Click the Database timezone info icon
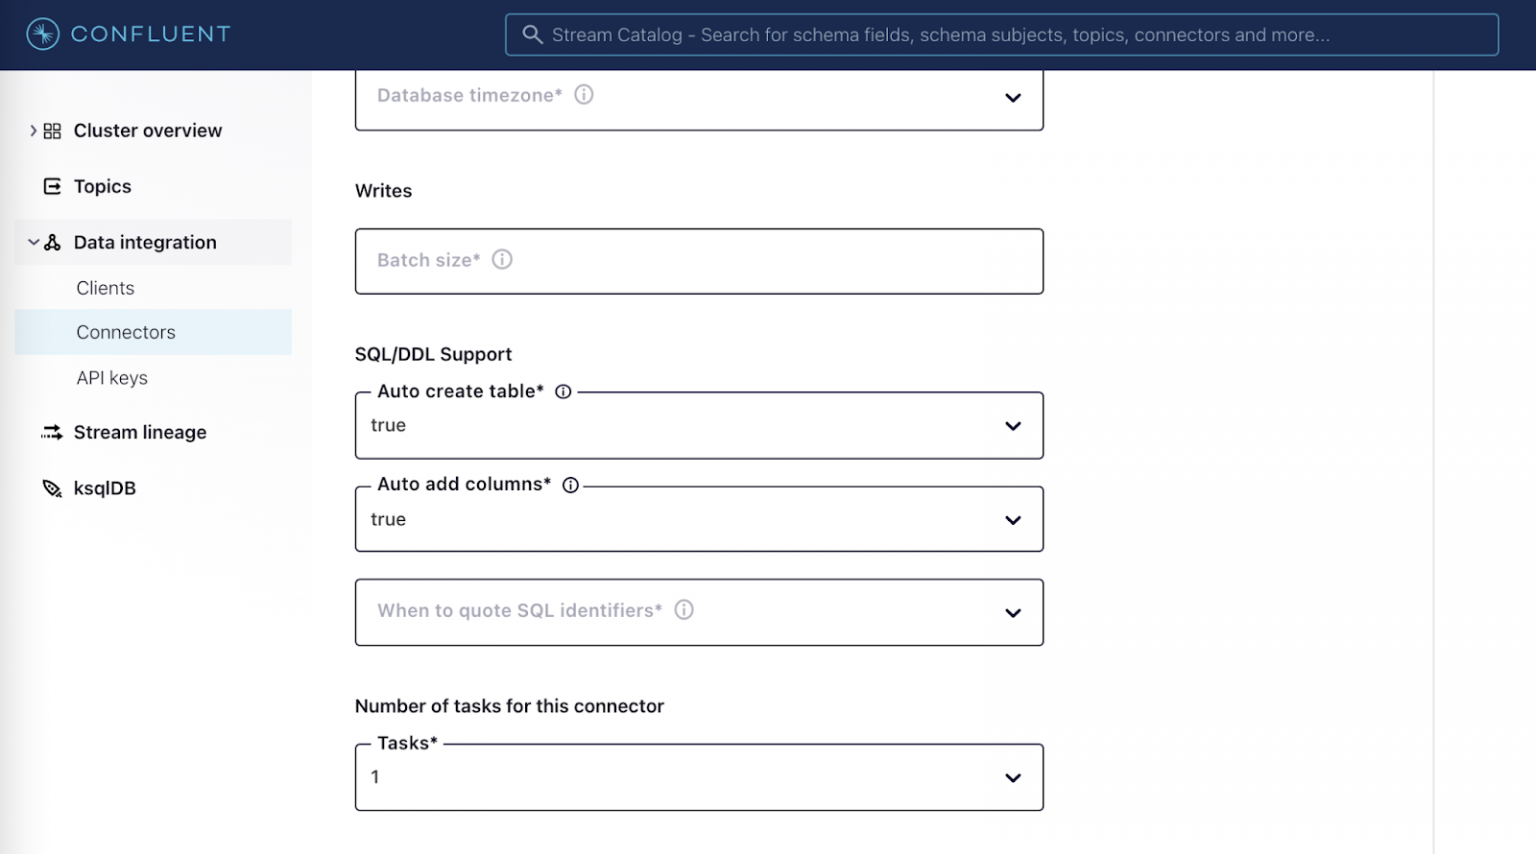Image resolution: width=1536 pixels, height=854 pixels. 584,94
